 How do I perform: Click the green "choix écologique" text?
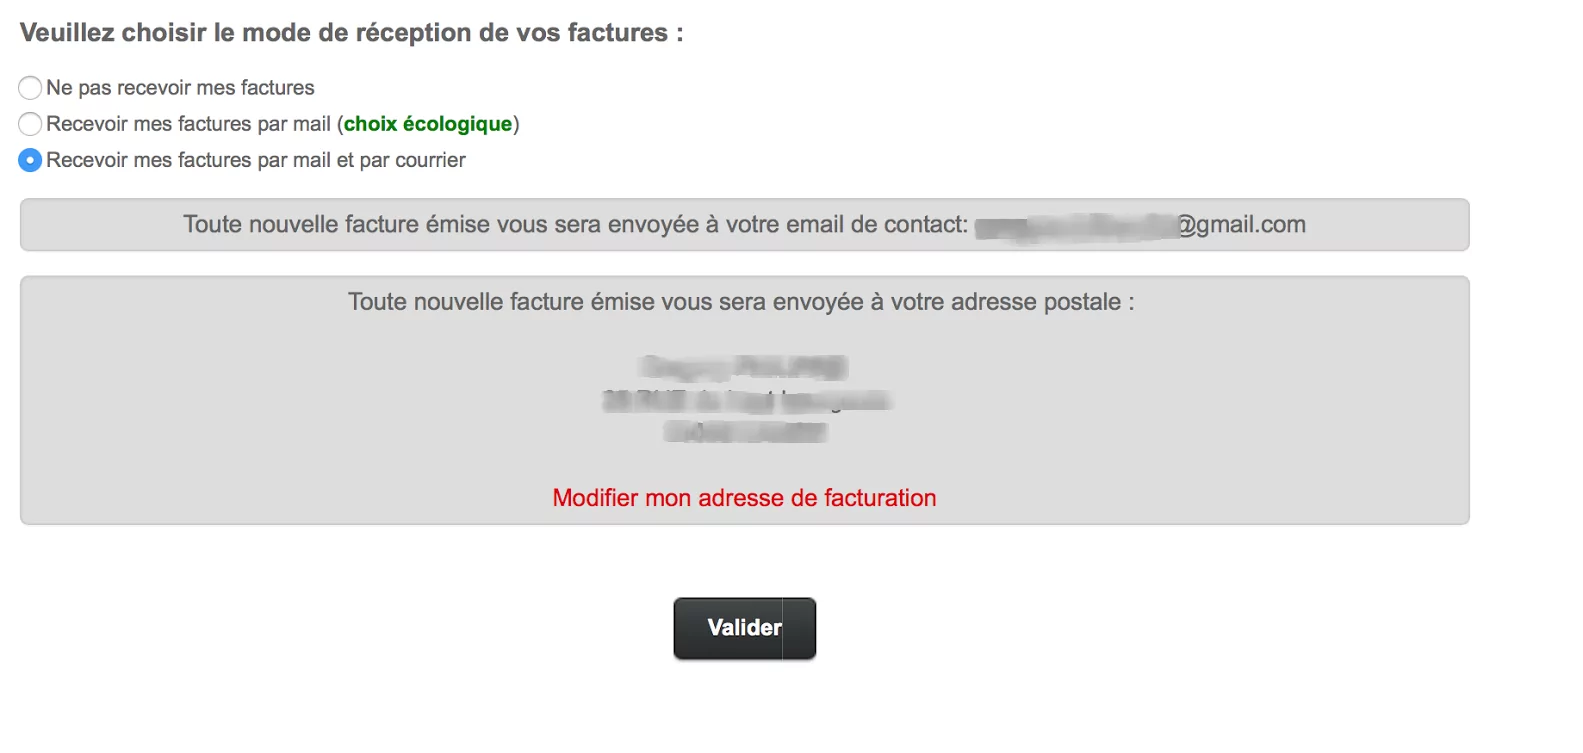click(x=428, y=124)
